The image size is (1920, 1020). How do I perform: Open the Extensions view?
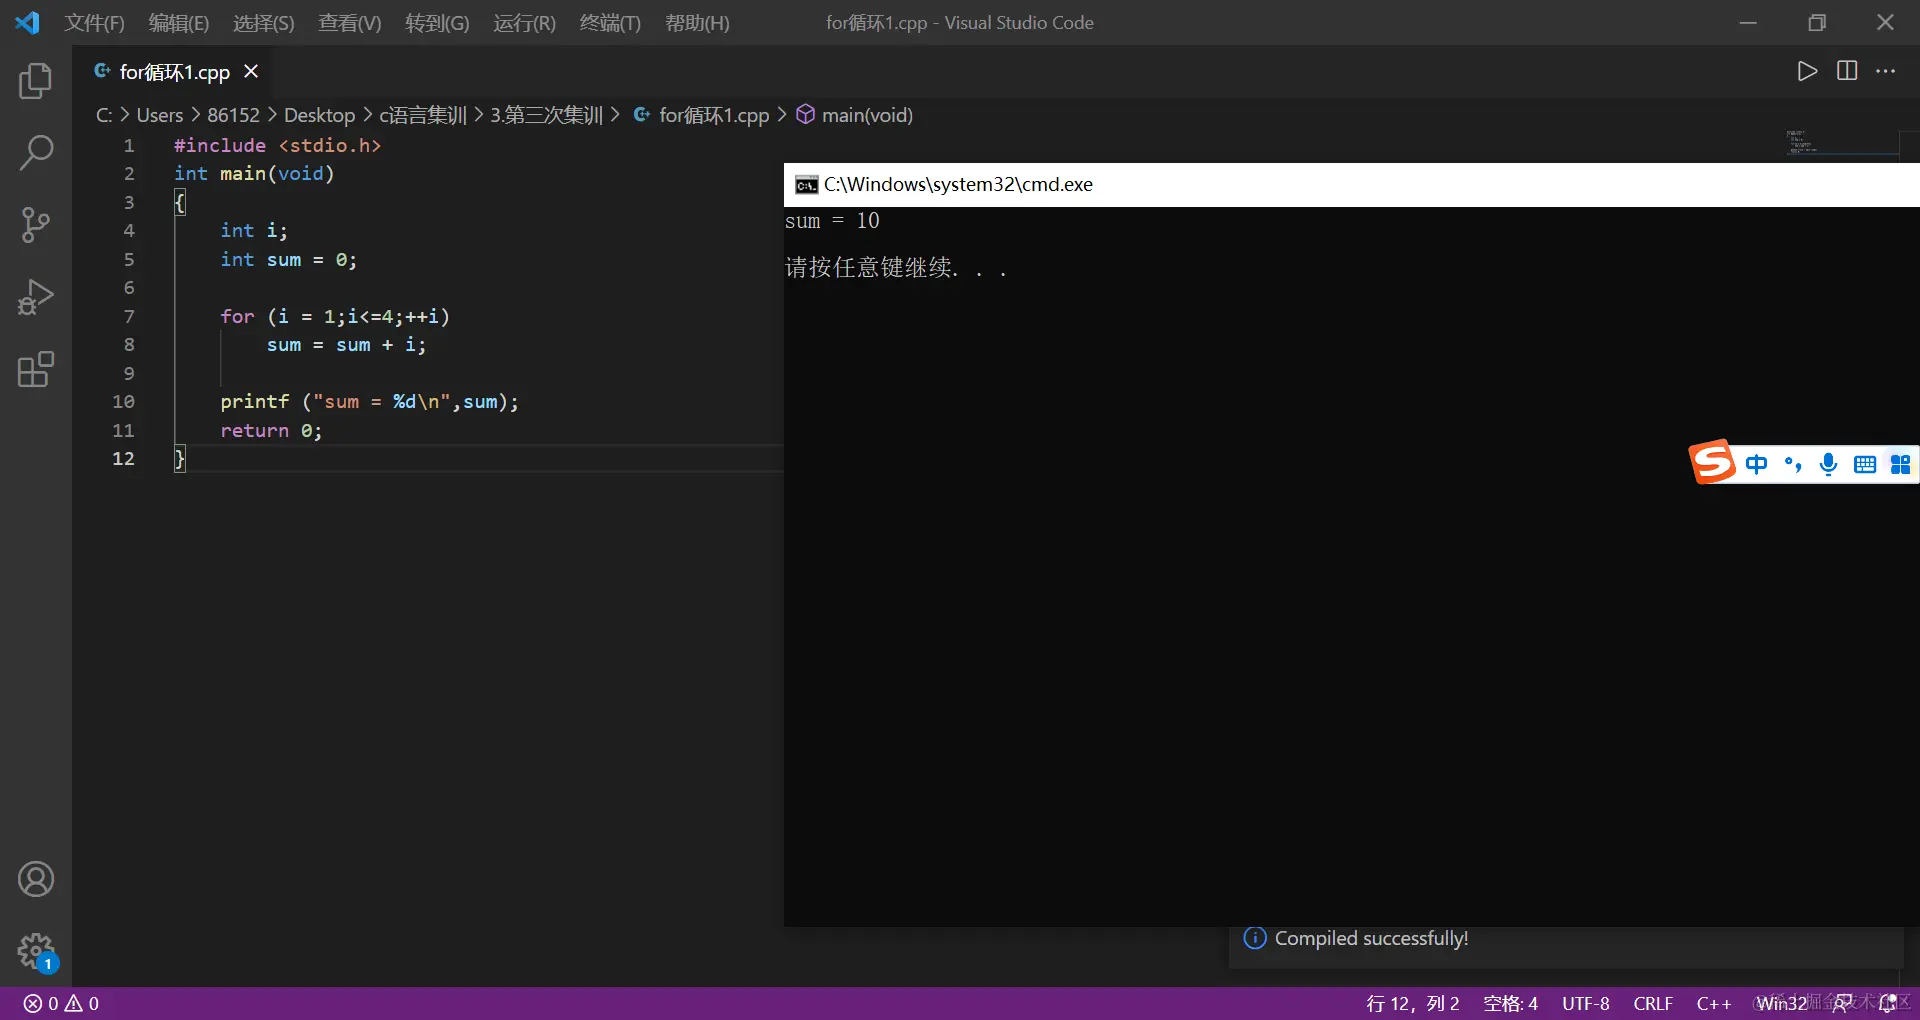[x=36, y=369]
